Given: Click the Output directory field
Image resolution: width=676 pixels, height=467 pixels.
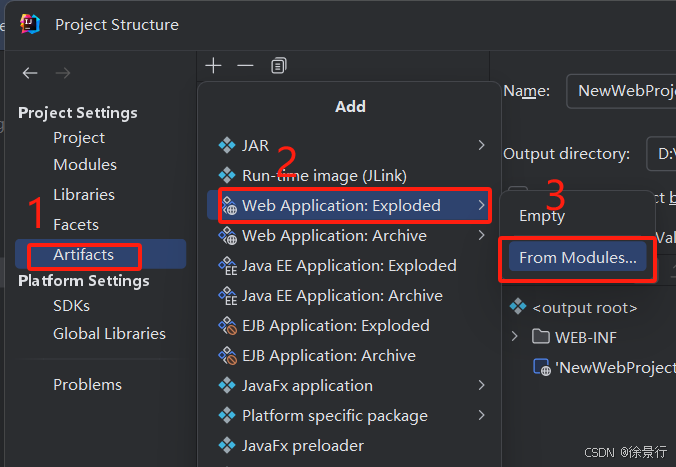Looking at the screenshot, I should [661, 154].
